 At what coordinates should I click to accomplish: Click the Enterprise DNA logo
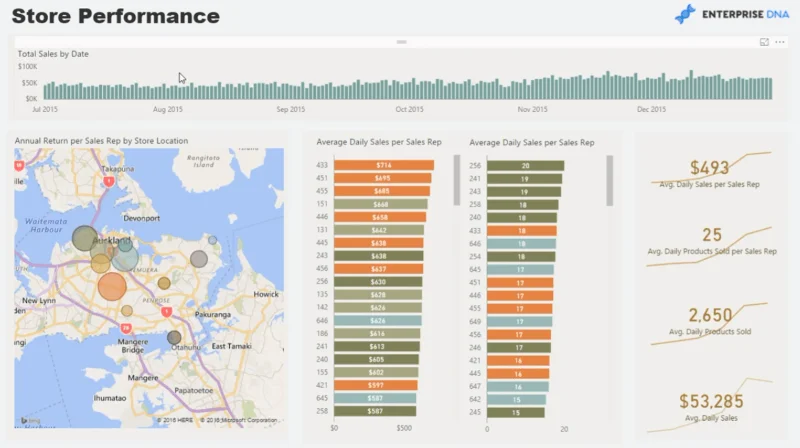pyautogui.click(x=732, y=14)
